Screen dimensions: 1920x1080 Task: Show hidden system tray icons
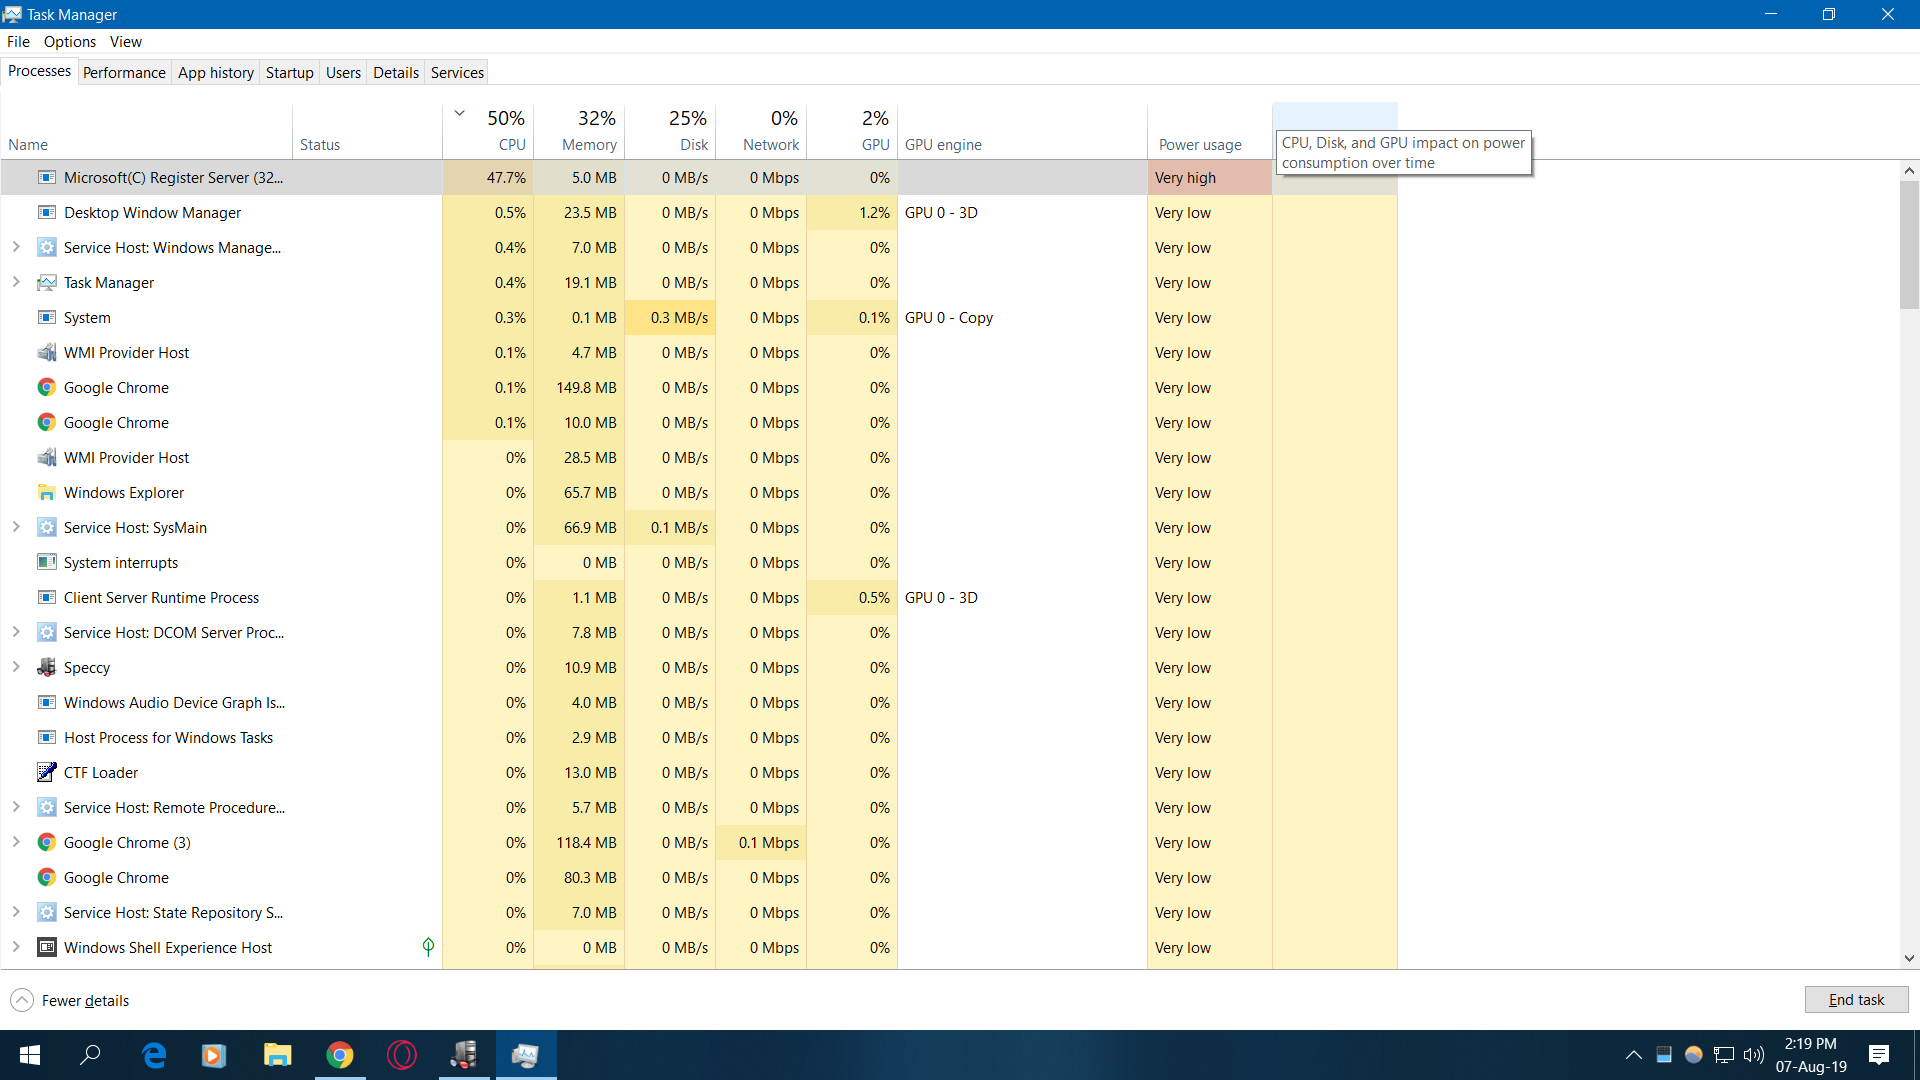pos(1633,1055)
